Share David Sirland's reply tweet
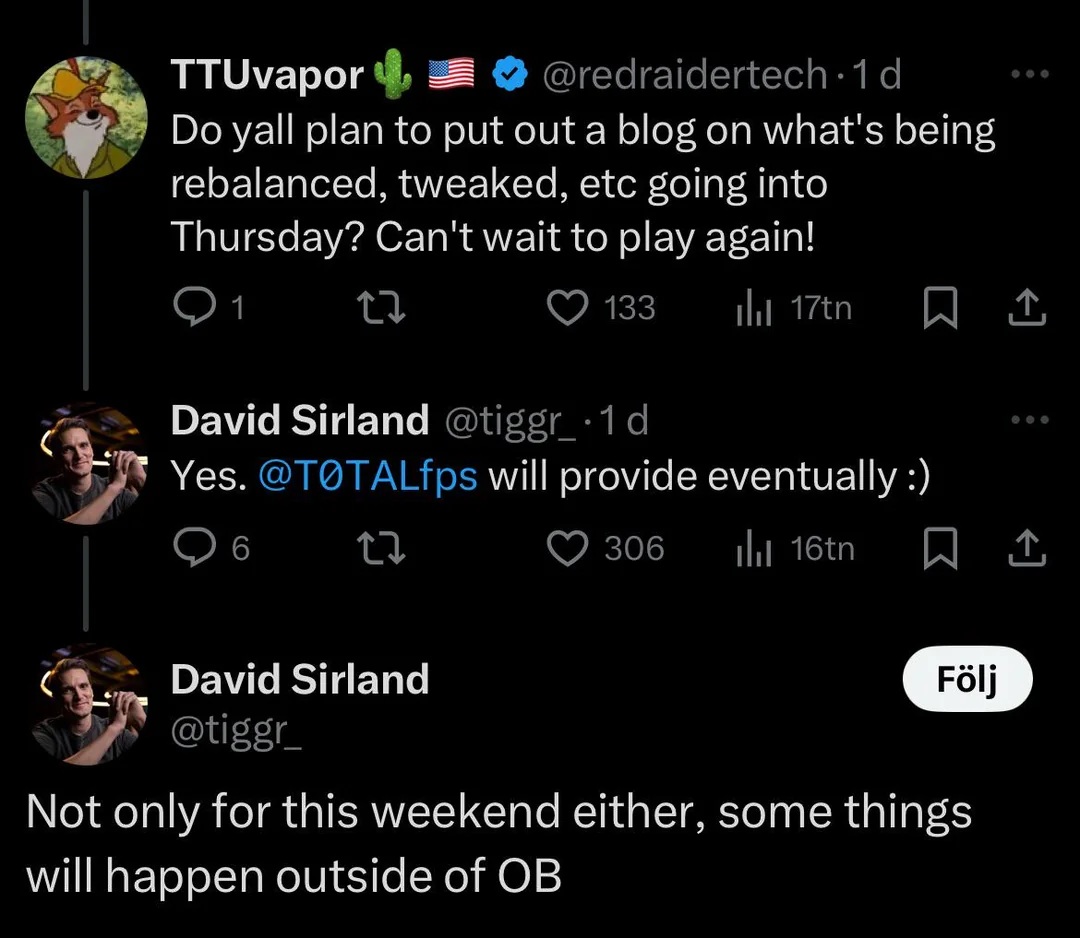This screenshot has width=1080, height=938. [1027, 548]
